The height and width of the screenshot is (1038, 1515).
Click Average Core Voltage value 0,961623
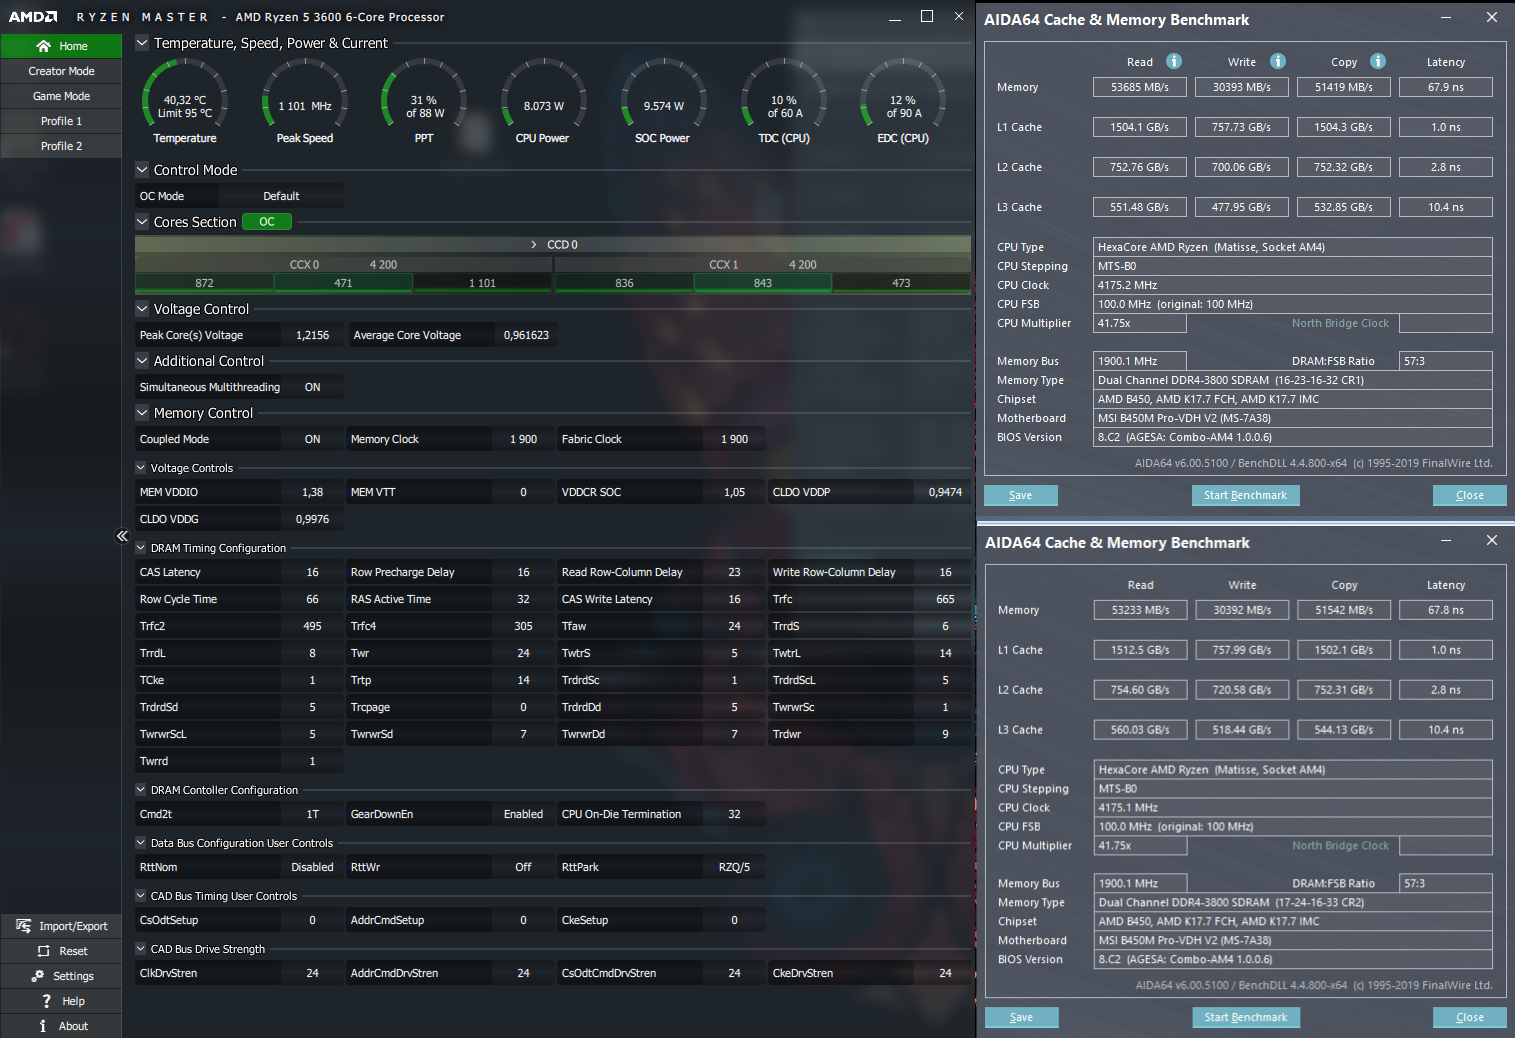(526, 335)
